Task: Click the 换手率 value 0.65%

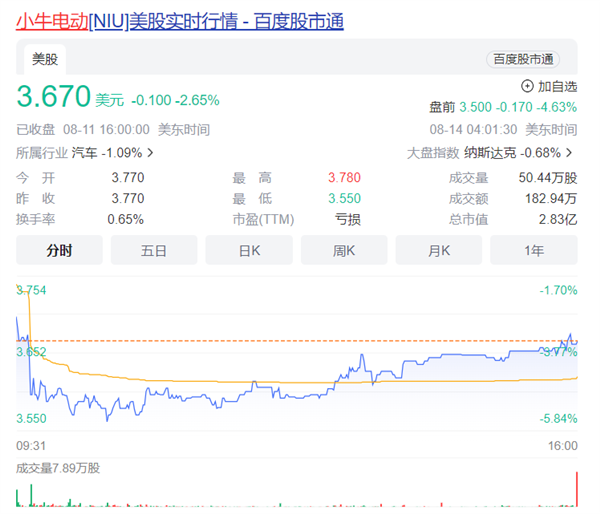Action: coord(126,219)
